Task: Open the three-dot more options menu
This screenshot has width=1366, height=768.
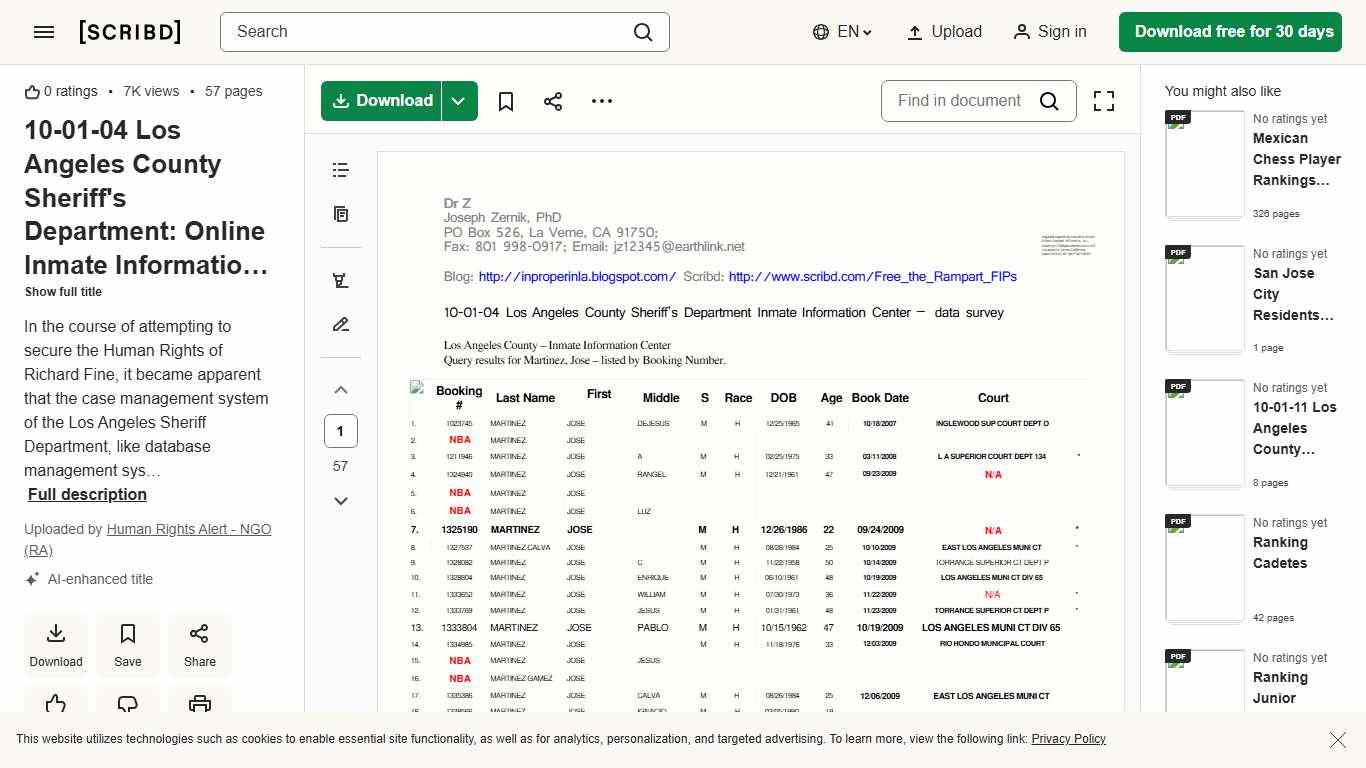Action: [601, 101]
